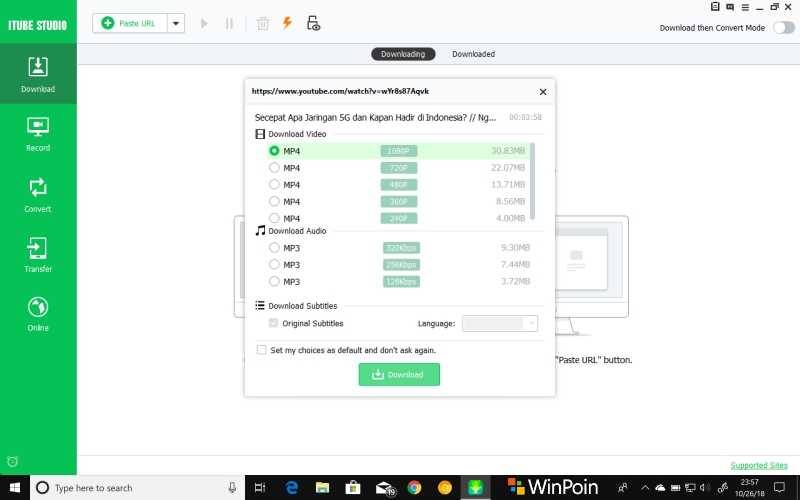Switch to the Downloading tab
Viewport: 800px width, 500px height.
(403, 54)
